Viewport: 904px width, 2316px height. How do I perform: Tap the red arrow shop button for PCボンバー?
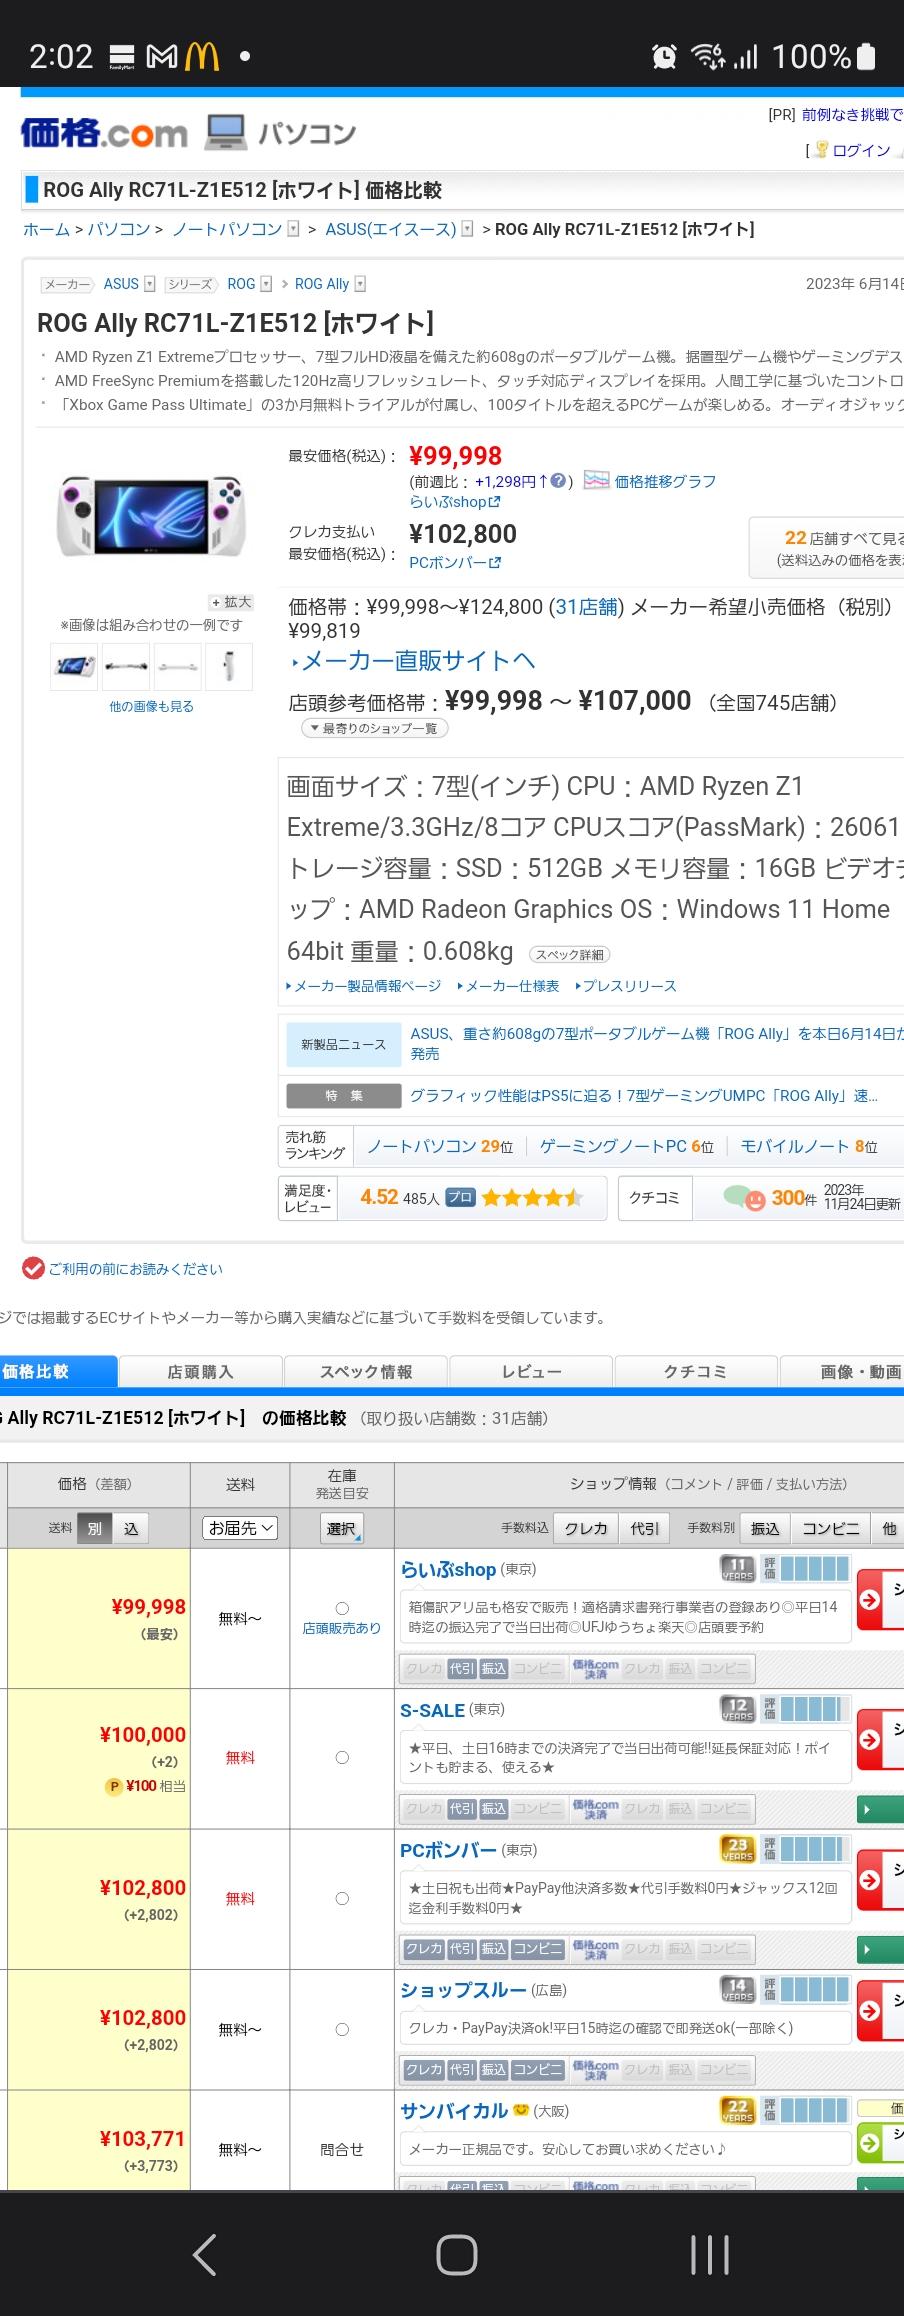[880, 1880]
